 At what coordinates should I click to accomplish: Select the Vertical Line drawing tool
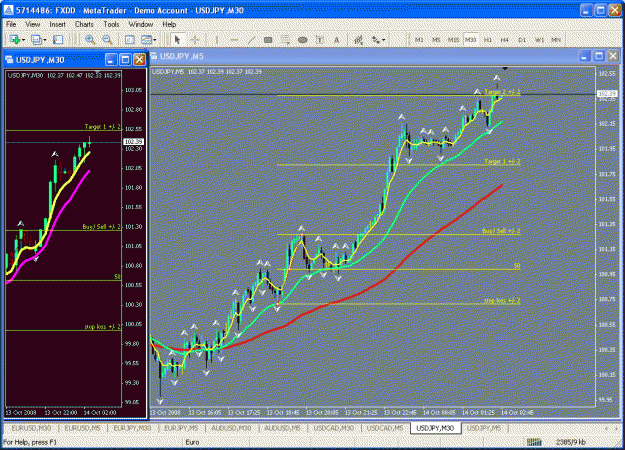pos(217,39)
